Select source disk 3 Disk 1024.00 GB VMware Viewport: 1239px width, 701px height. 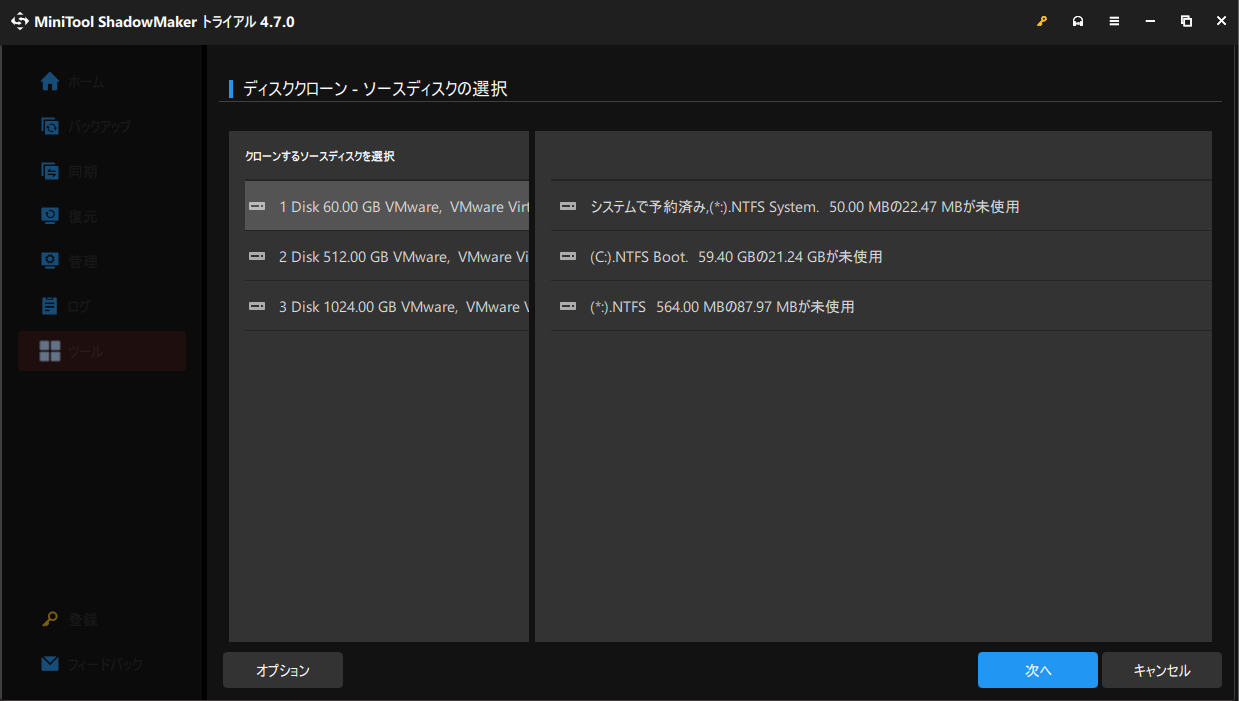pyautogui.click(x=387, y=306)
